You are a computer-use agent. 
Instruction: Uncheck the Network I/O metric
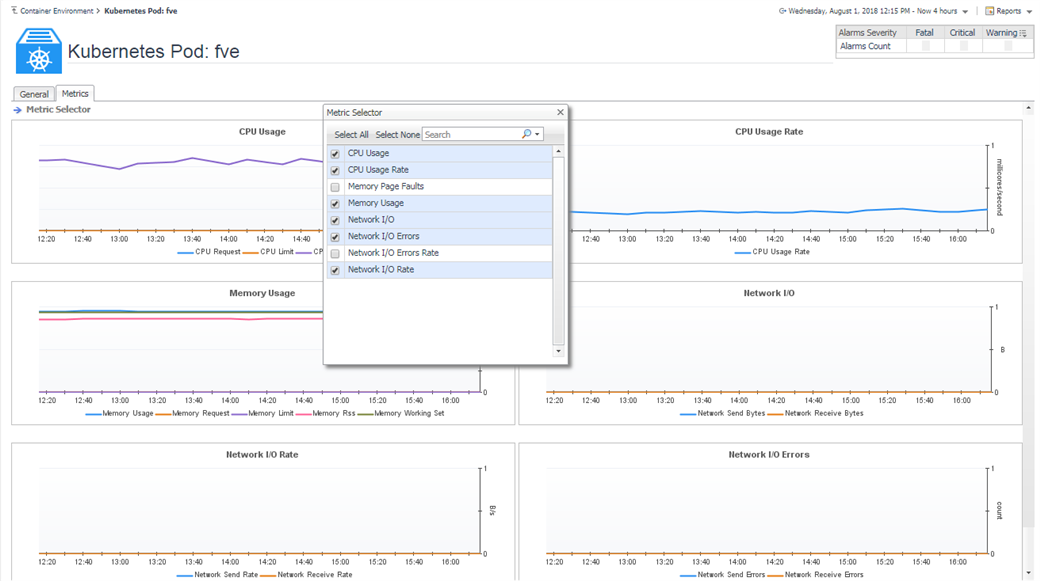tap(335, 220)
